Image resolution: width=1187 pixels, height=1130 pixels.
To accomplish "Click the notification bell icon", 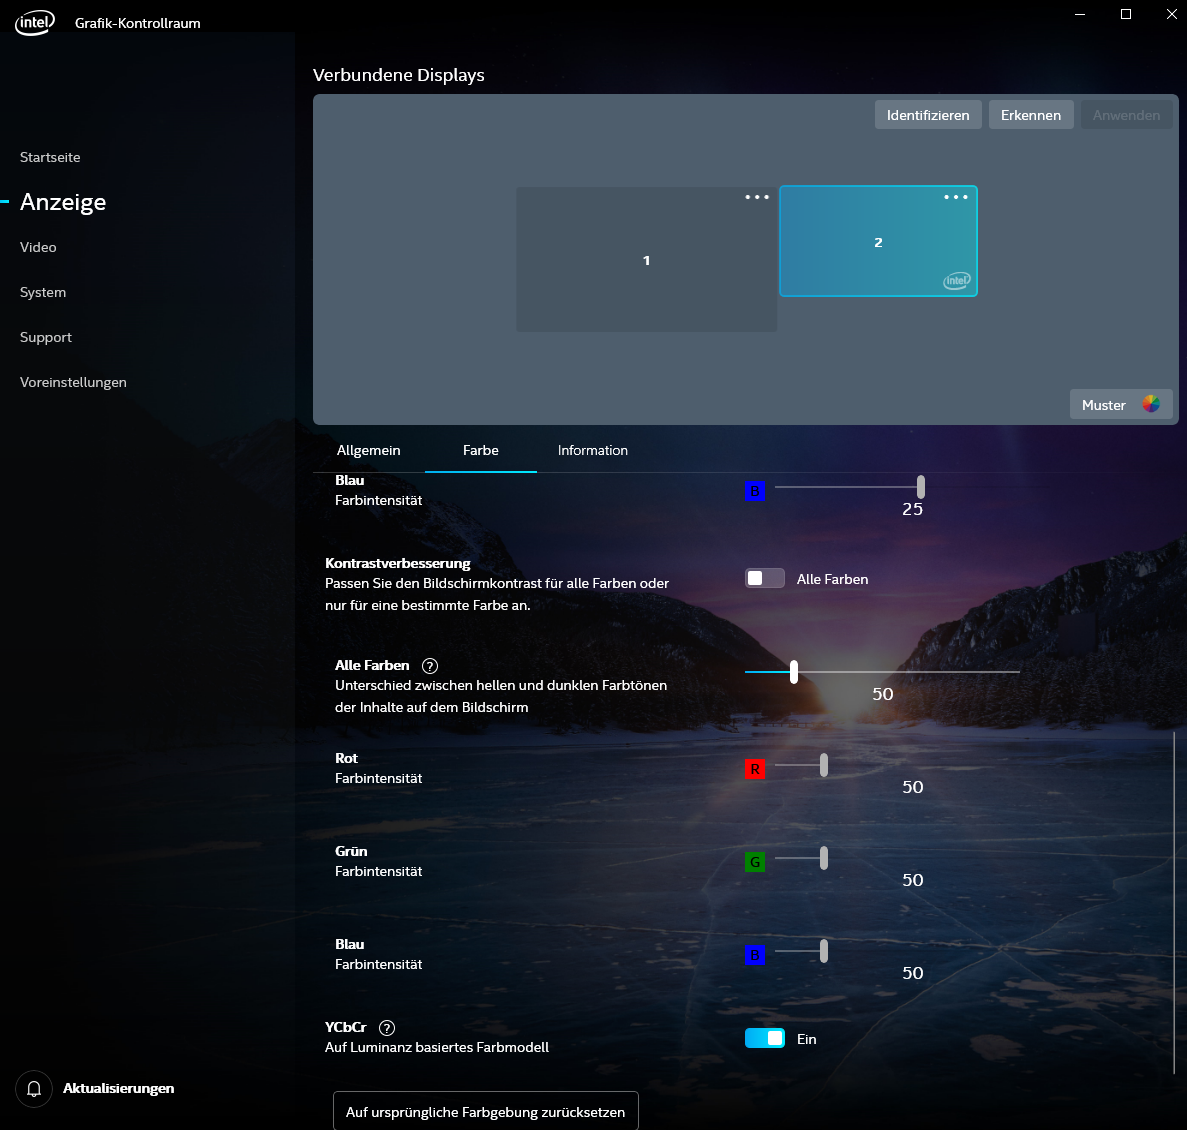I will pyautogui.click(x=34, y=1089).
